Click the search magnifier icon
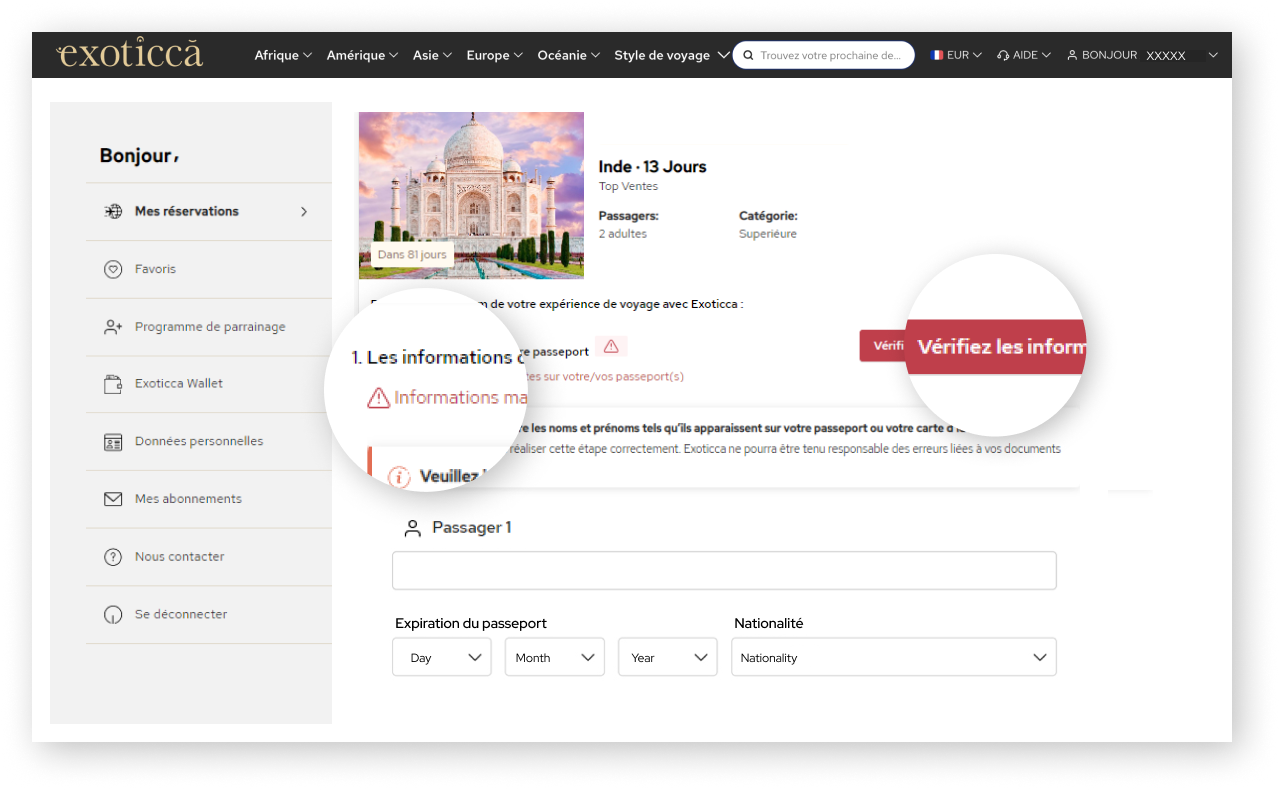 [748, 56]
